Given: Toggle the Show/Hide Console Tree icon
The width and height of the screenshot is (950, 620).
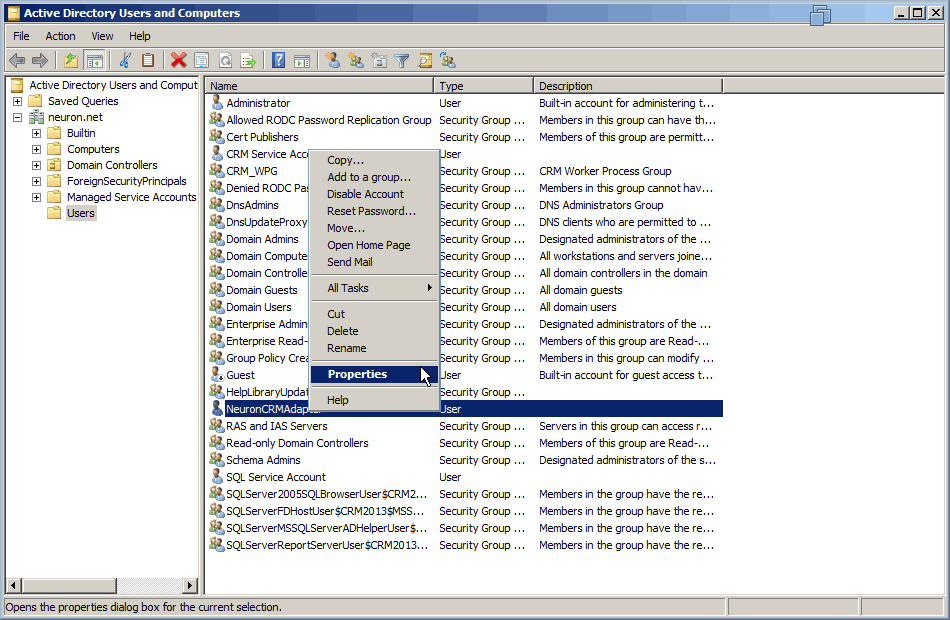Looking at the screenshot, I should pos(95,61).
